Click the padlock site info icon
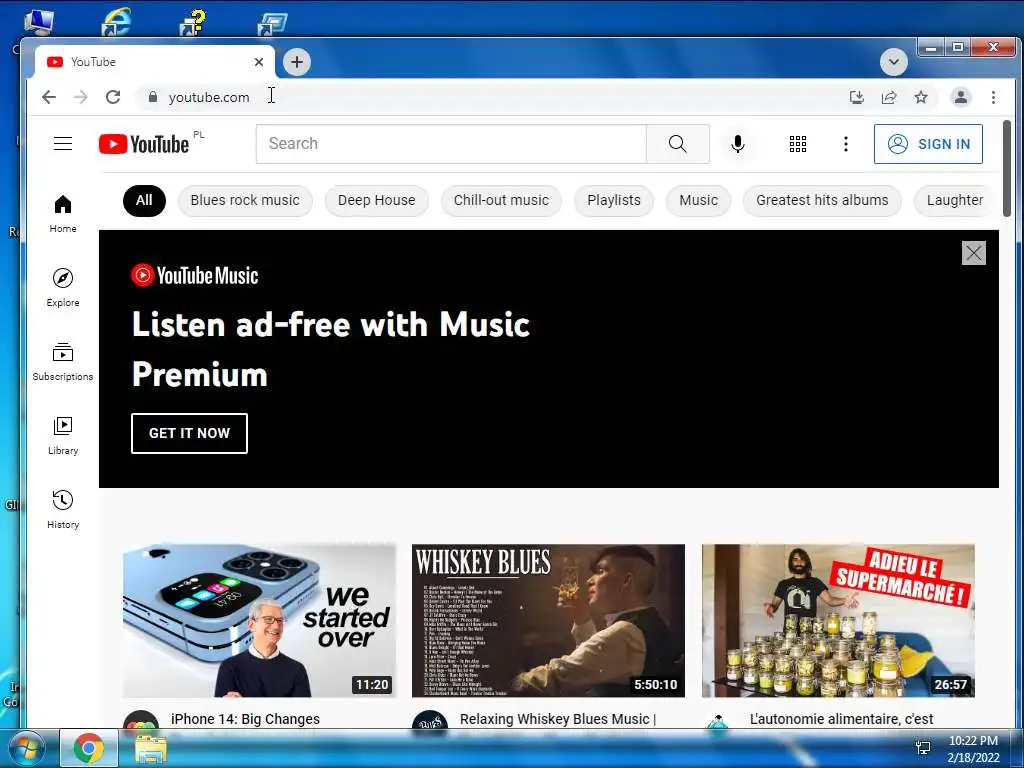The width and height of the screenshot is (1024, 768). point(153,97)
